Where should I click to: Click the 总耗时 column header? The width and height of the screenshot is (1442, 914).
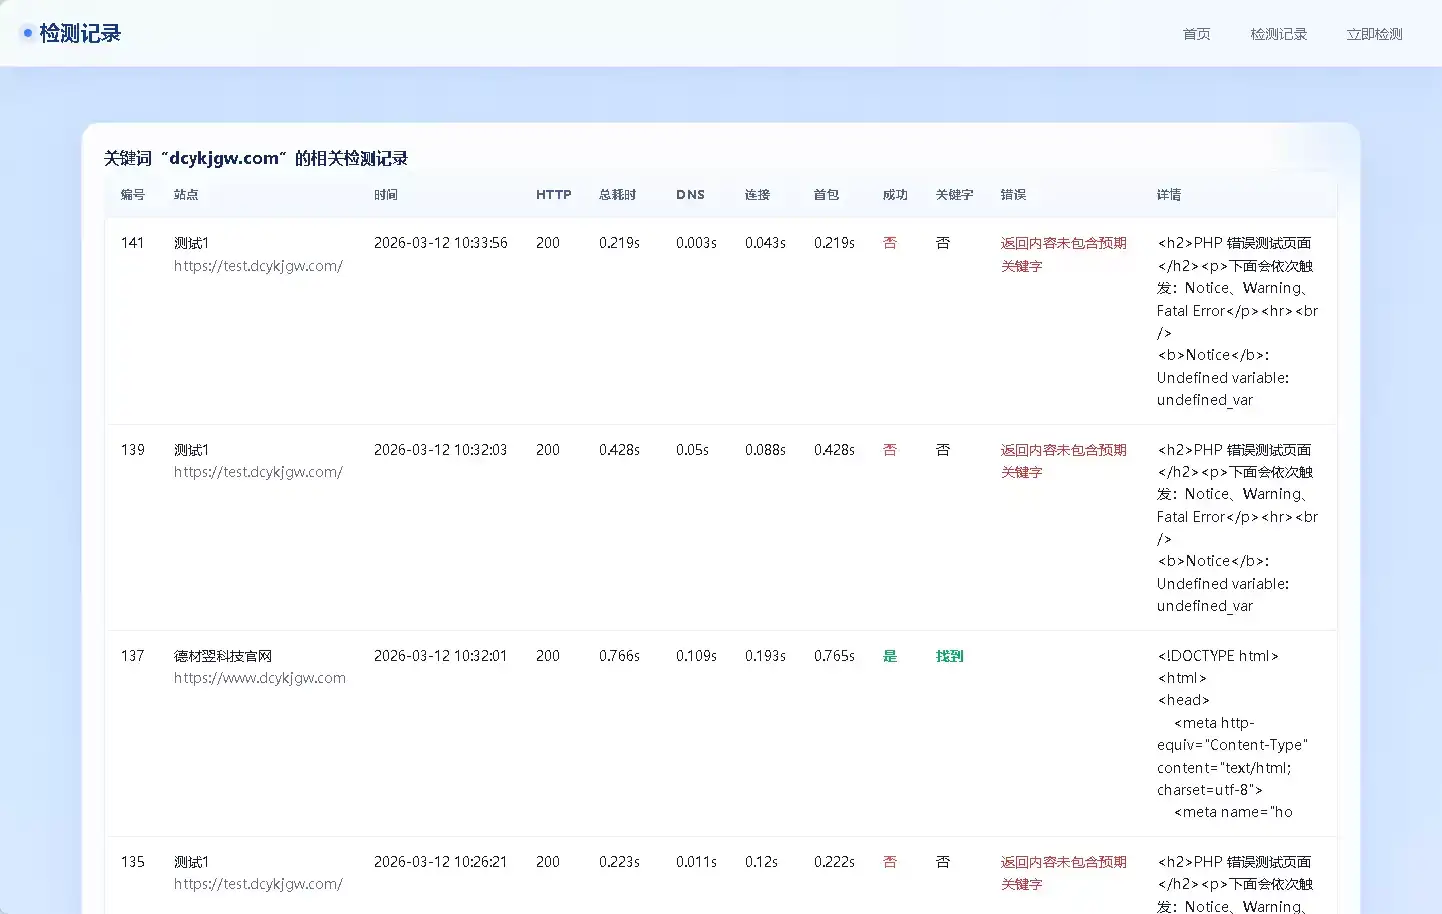pyautogui.click(x=617, y=195)
